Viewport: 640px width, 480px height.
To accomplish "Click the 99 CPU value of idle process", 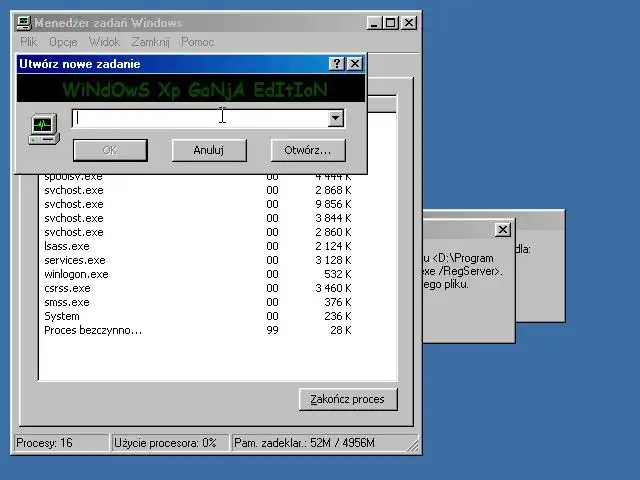I will tap(272, 330).
